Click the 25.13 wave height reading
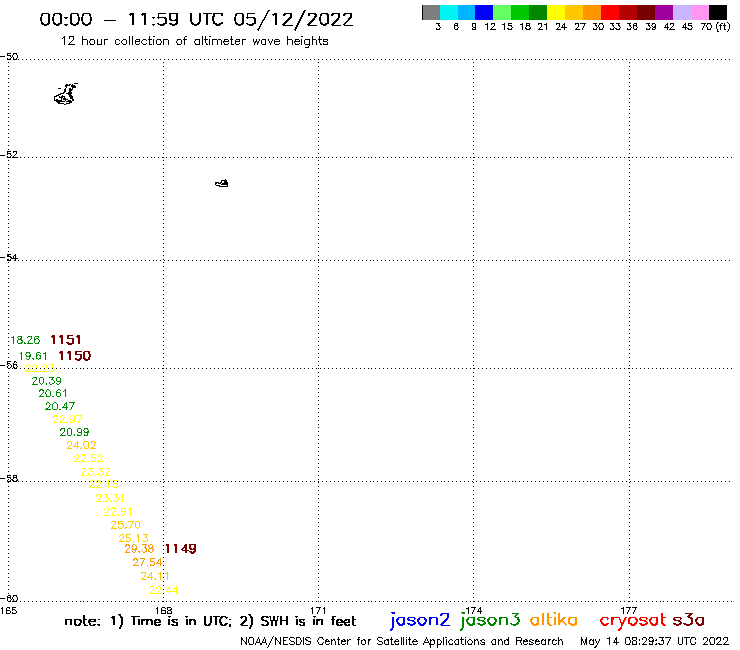 tap(134, 538)
